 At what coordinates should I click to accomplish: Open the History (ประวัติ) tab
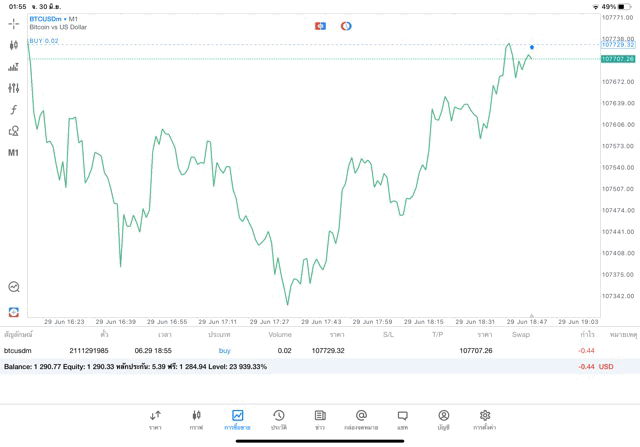[x=278, y=420]
